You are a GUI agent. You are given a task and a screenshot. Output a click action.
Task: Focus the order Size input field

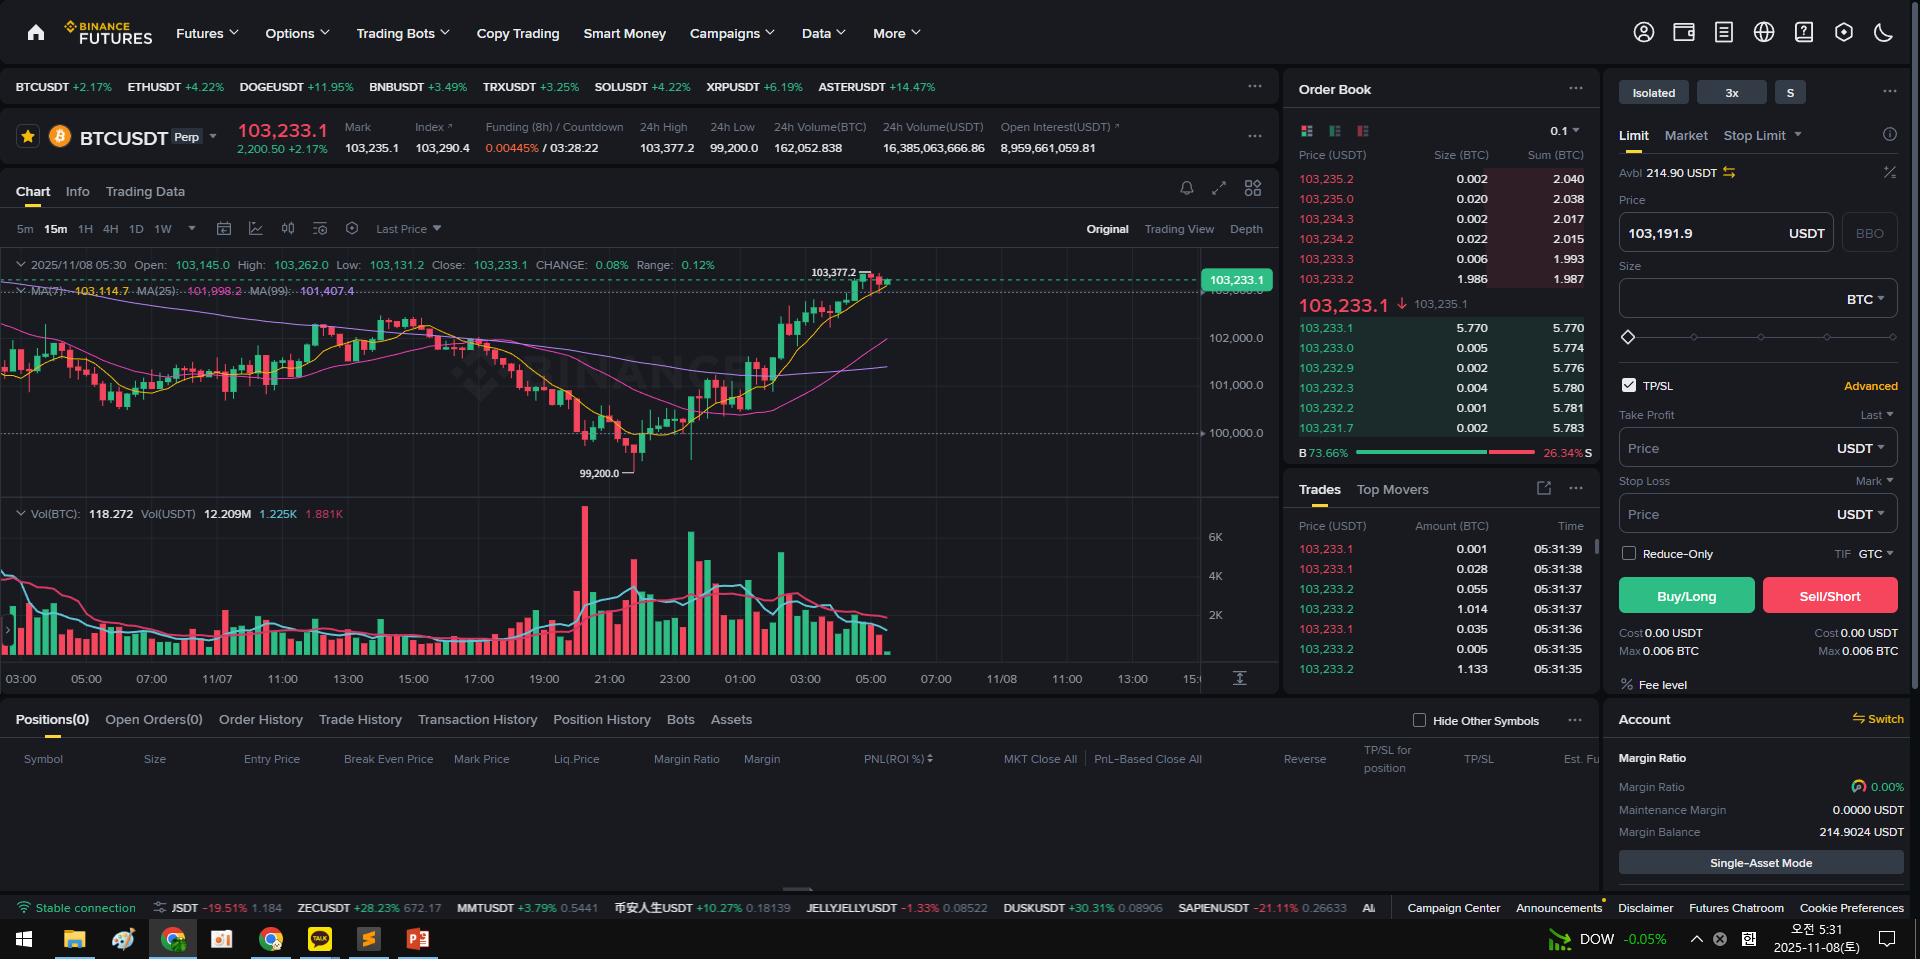coord(1758,298)
